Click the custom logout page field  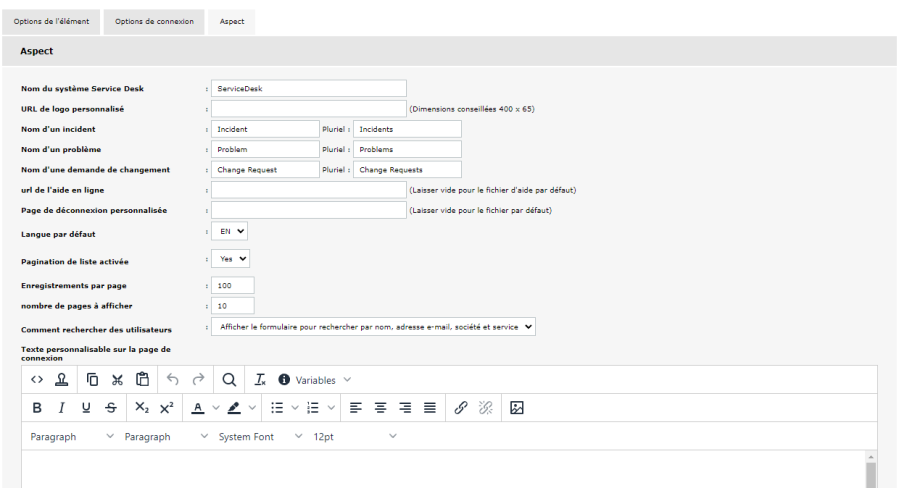click(x=308, y=210)
